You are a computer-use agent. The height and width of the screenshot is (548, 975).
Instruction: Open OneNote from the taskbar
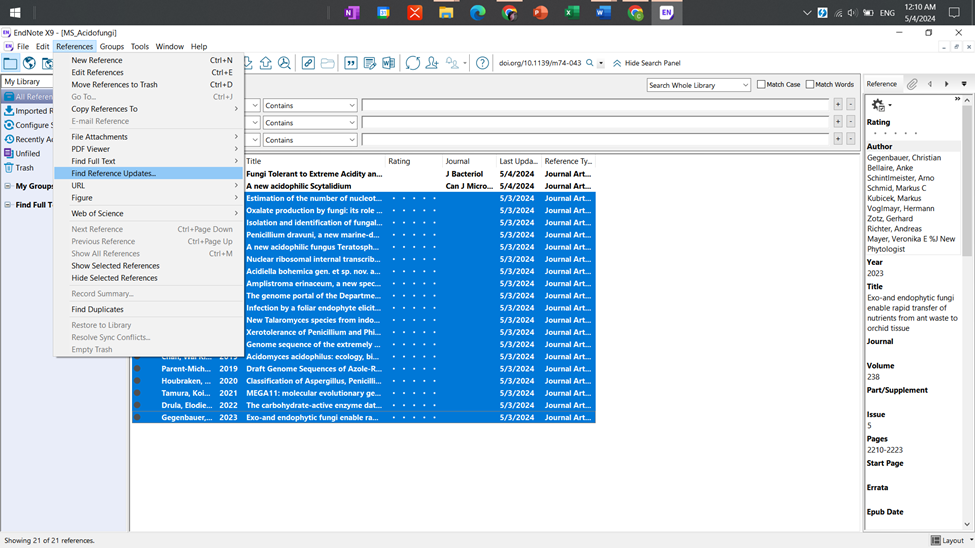pos(353,12)
